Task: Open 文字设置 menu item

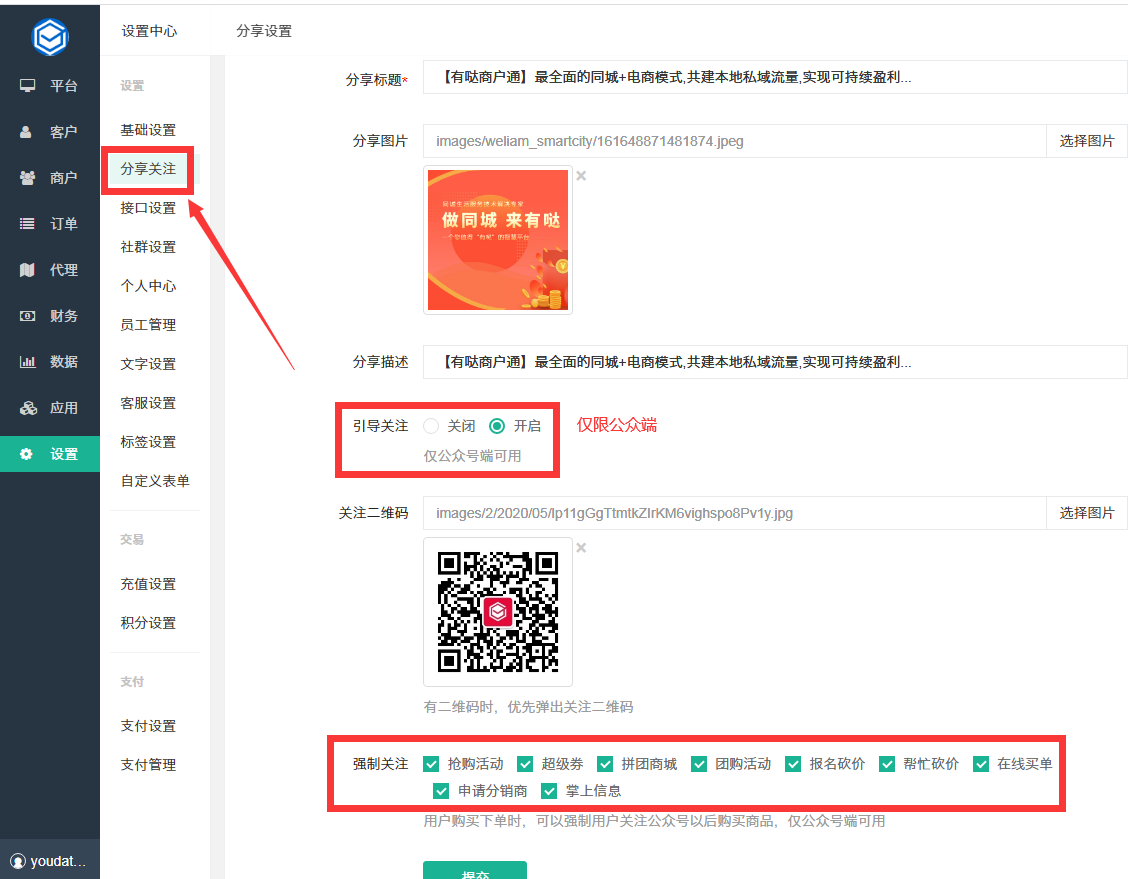Action: (x=148, y=364)
